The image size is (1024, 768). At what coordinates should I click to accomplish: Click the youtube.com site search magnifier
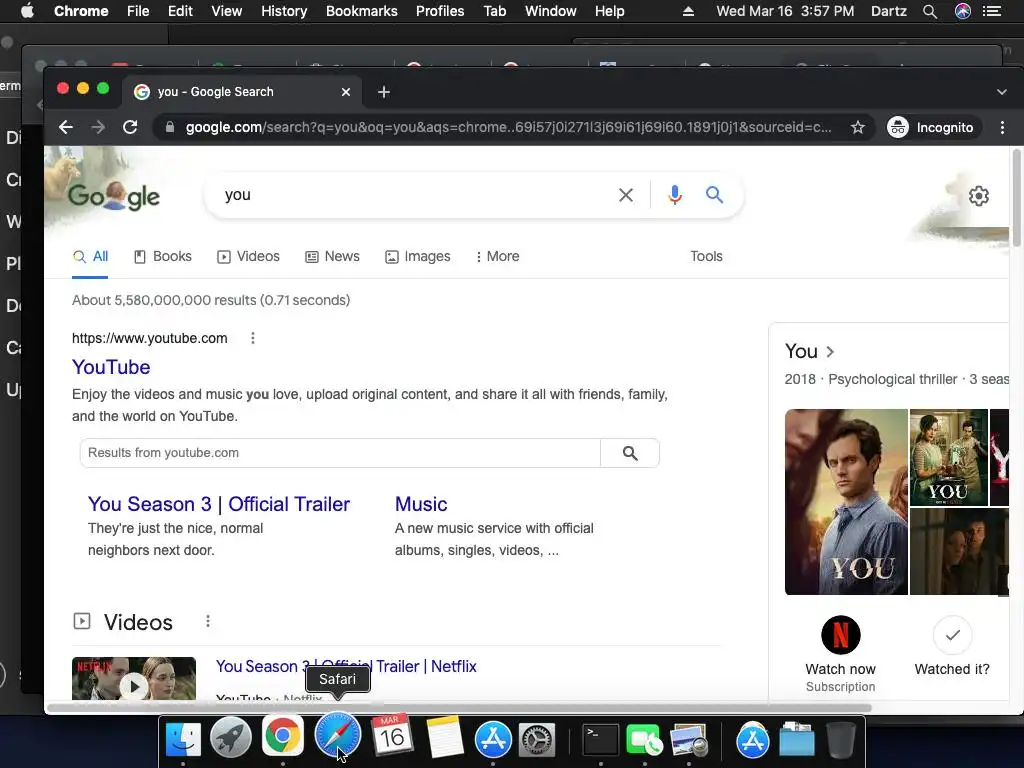pyautogui.click(x=630, y=453)
